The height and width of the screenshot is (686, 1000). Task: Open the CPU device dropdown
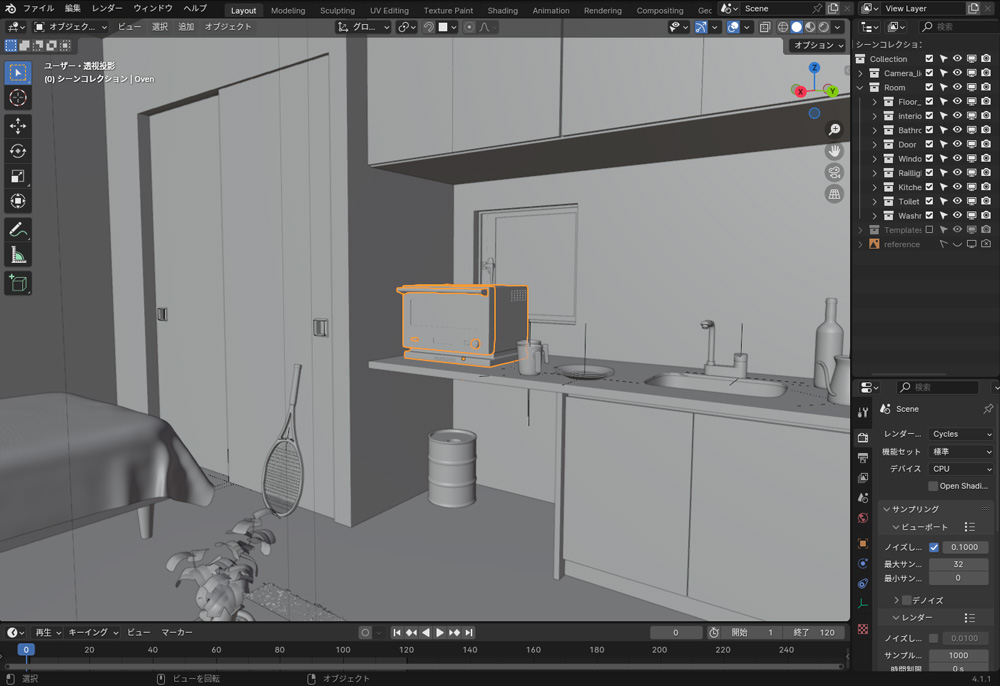961,468
